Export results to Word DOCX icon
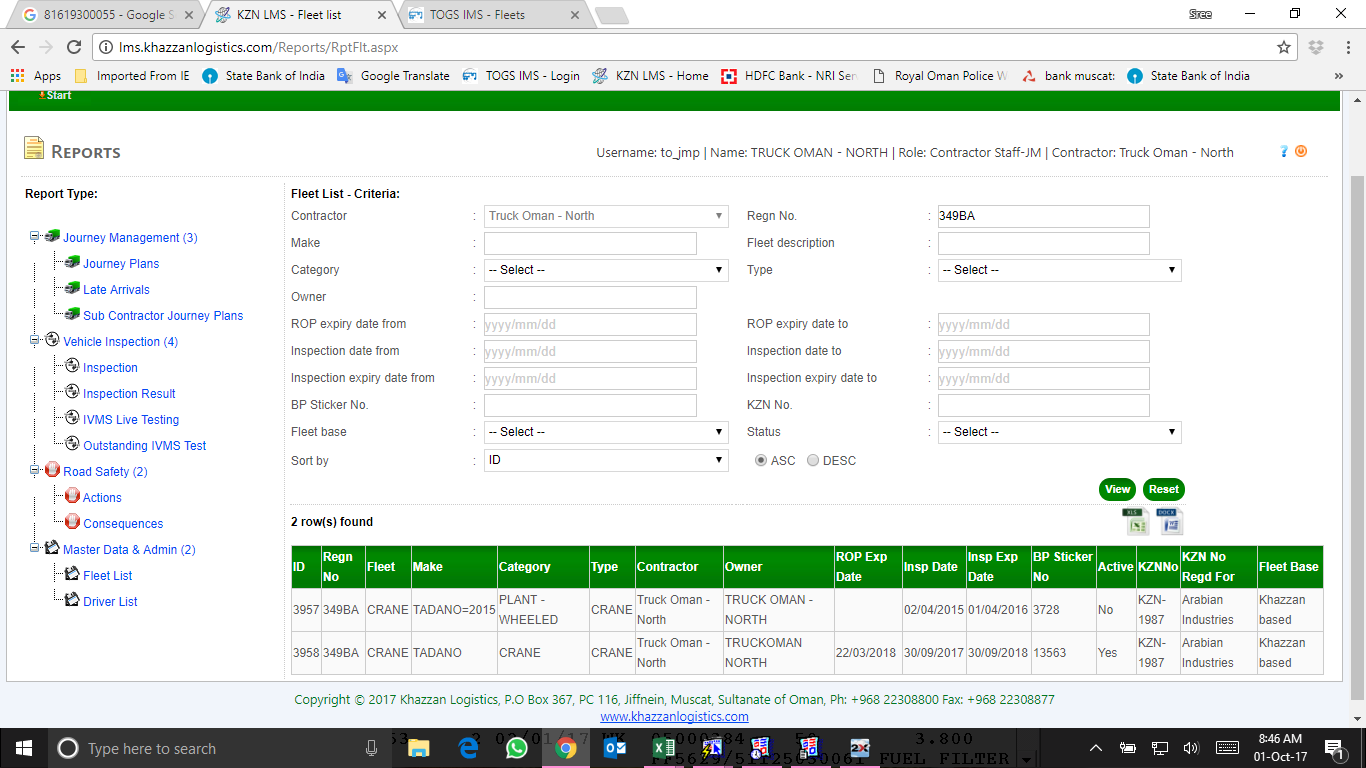Viewport: 1366px width, 768px height. [x=1169, y=521]
